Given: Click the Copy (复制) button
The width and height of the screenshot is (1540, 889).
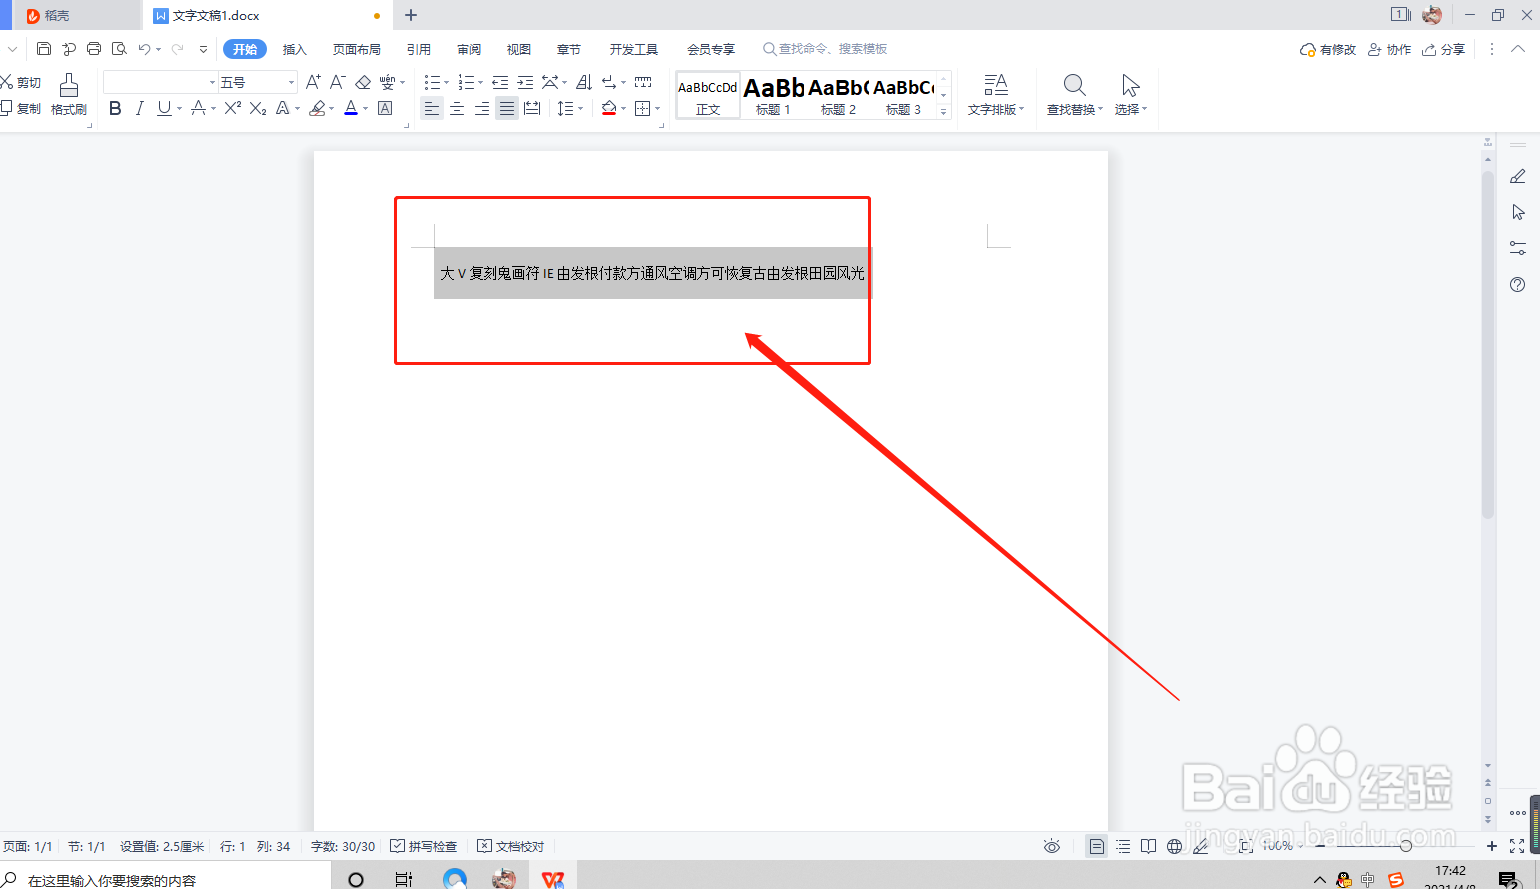Looking at the screenshot, I should [x=21, y=108].
